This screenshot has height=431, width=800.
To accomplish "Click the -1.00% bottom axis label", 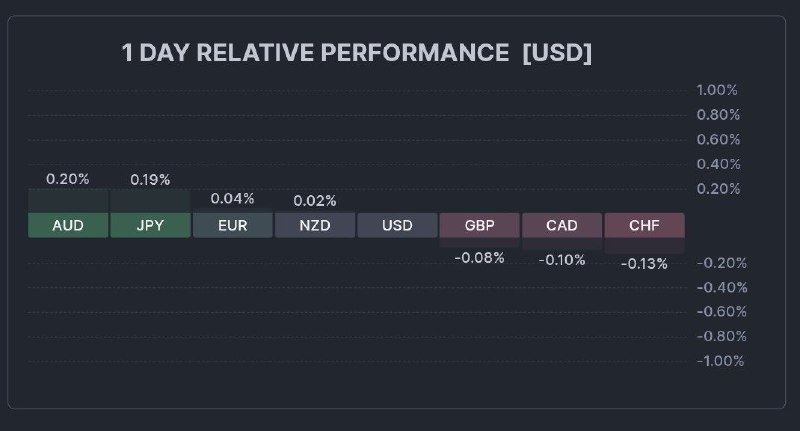I will click(x=719, y=361).
